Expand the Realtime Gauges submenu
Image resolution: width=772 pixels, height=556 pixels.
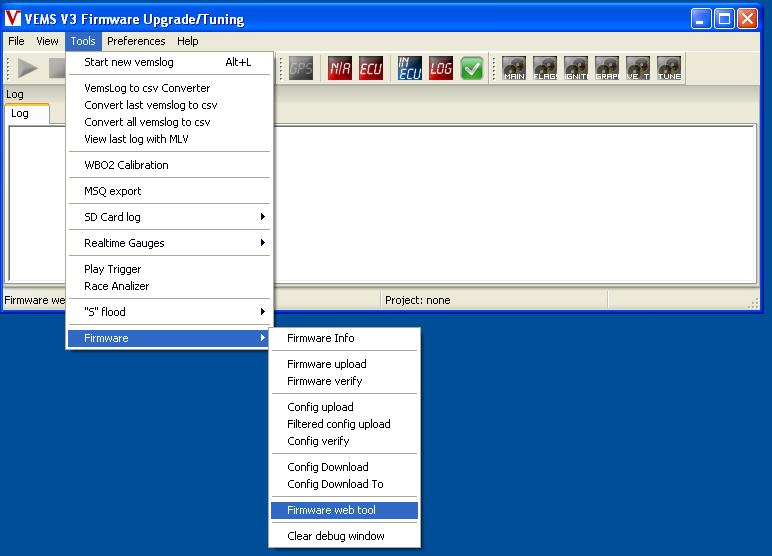[x=169, y=243]
